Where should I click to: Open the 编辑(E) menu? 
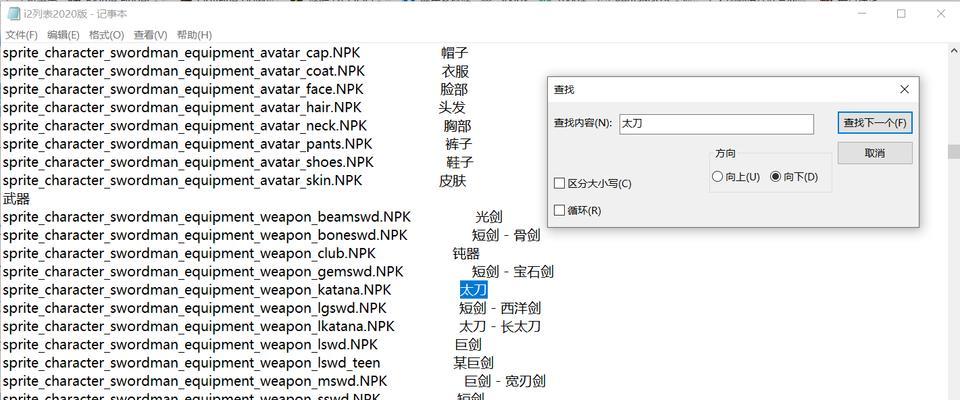tap(64, 35)
